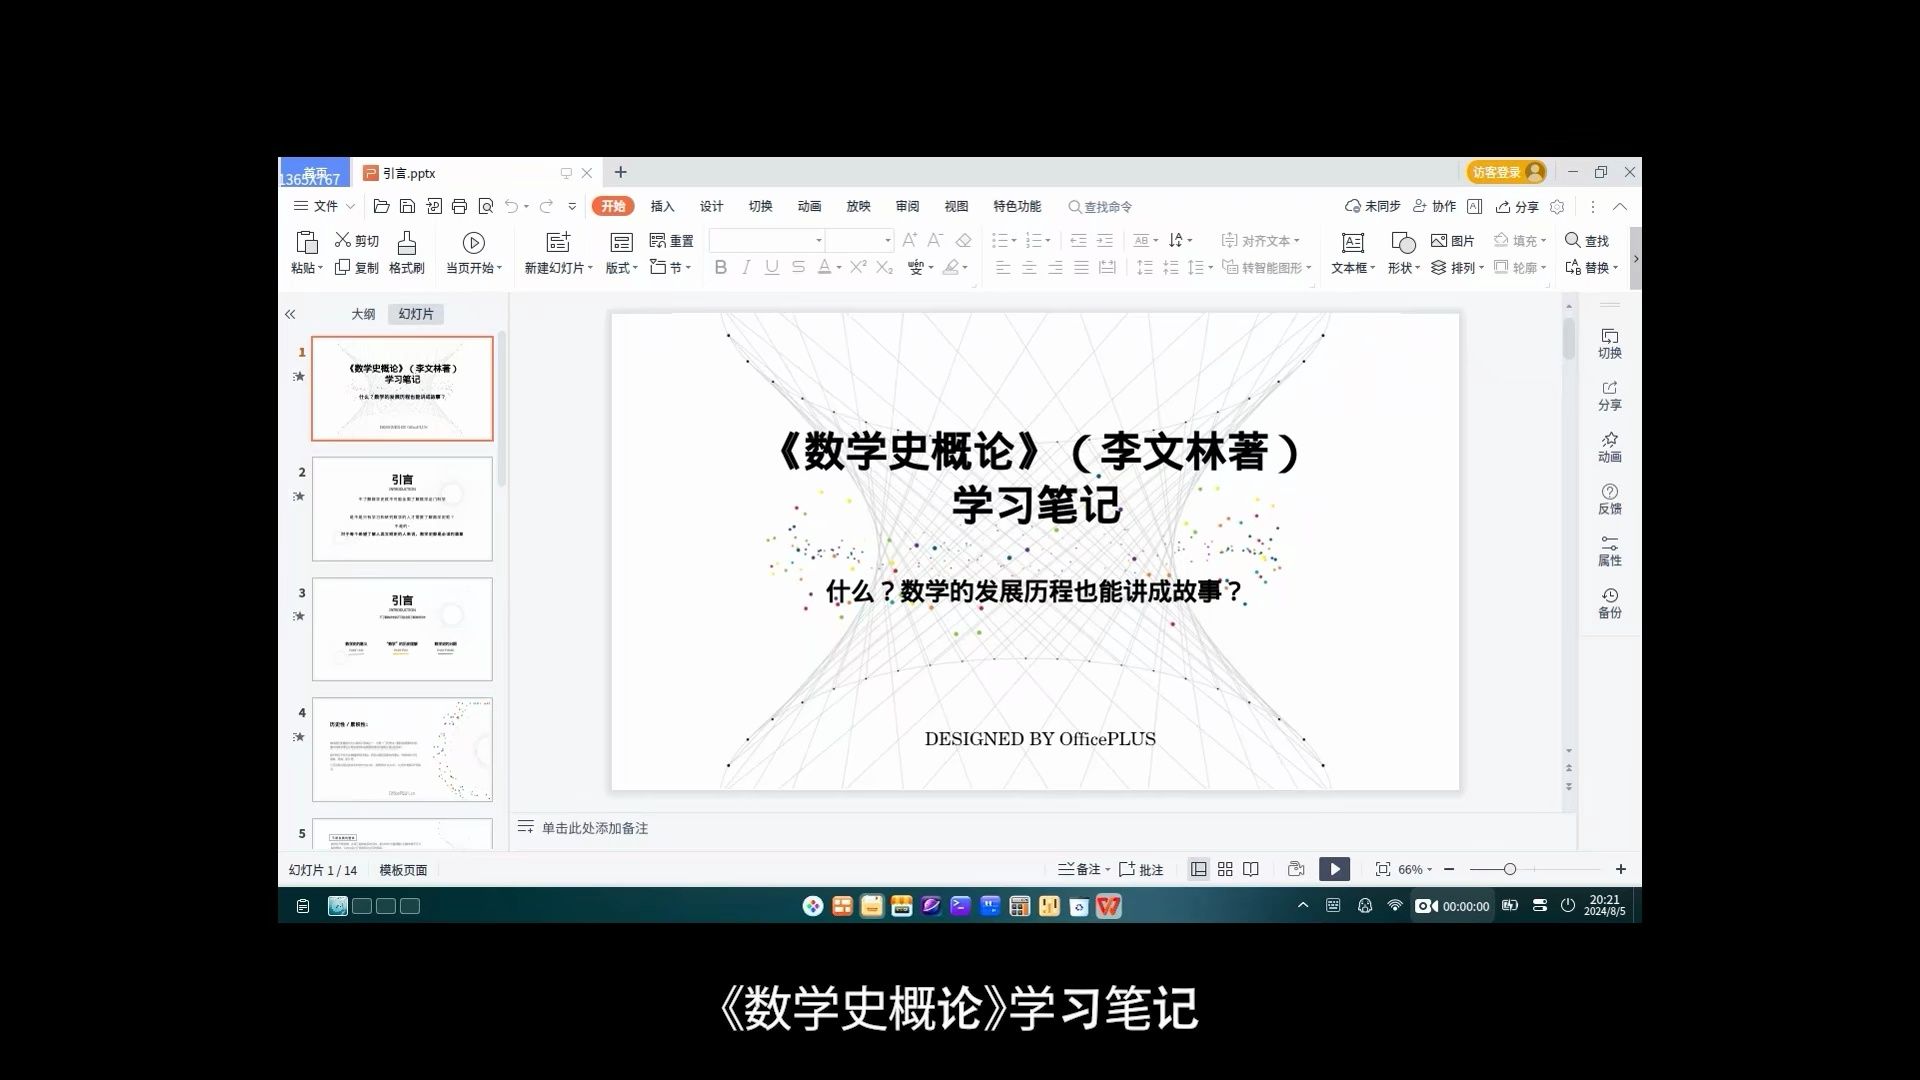The width and height of the screenshot is (1920, 1080).
Task: Insert a 文本框 text box icon
Action: 1353,242
